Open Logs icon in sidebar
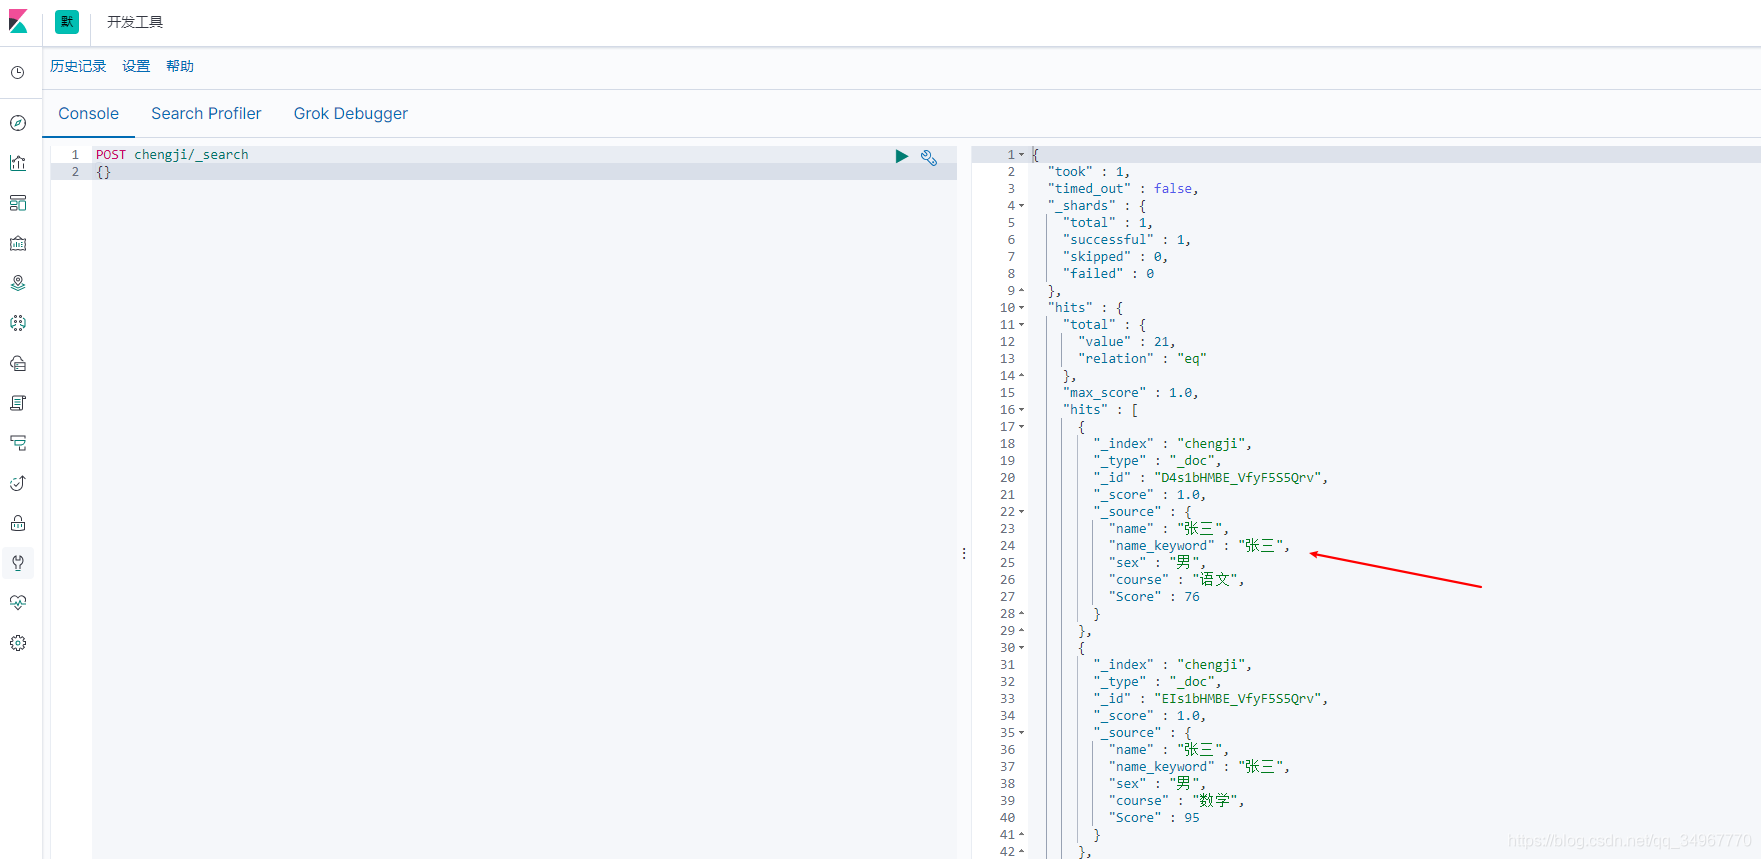The image size is (1761, 859). point(18,403)
